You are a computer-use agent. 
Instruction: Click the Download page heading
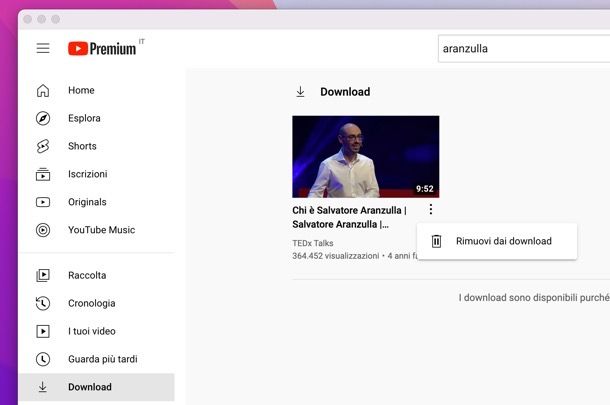(x=345, y=92)
